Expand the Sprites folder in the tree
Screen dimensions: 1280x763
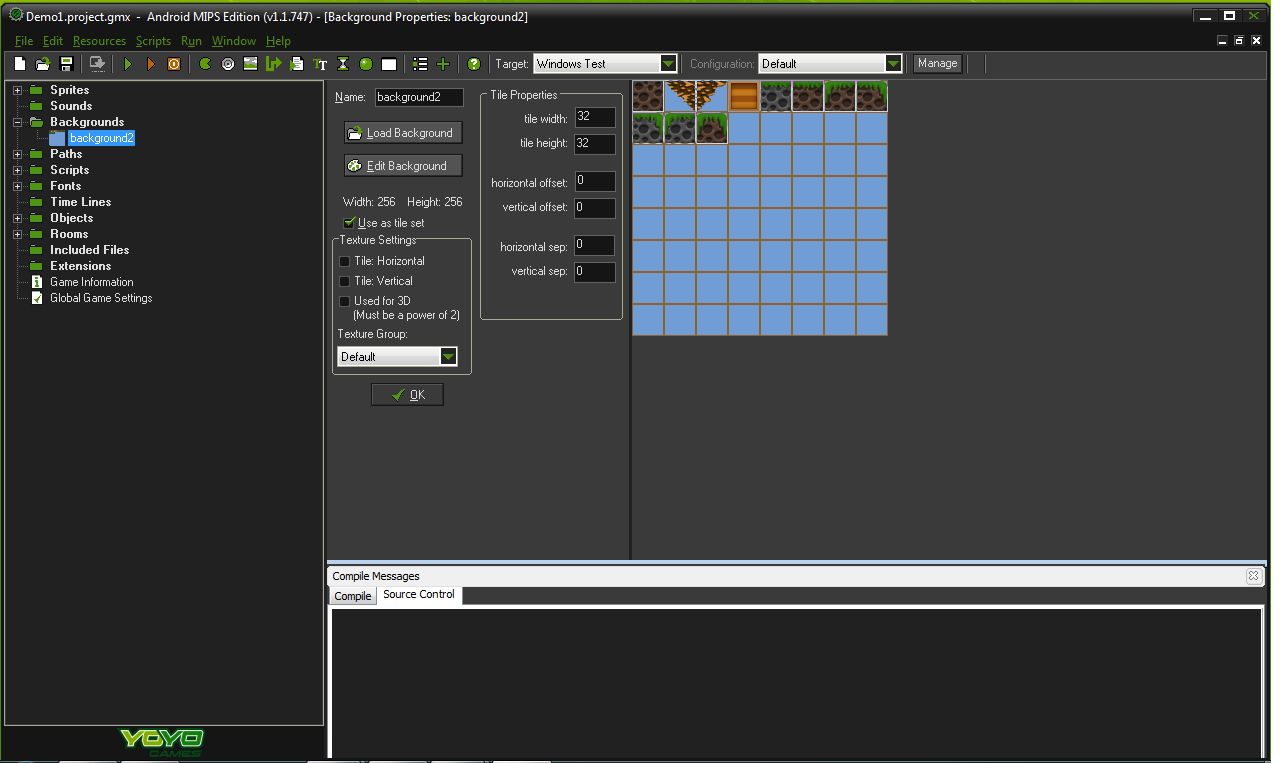17,90
